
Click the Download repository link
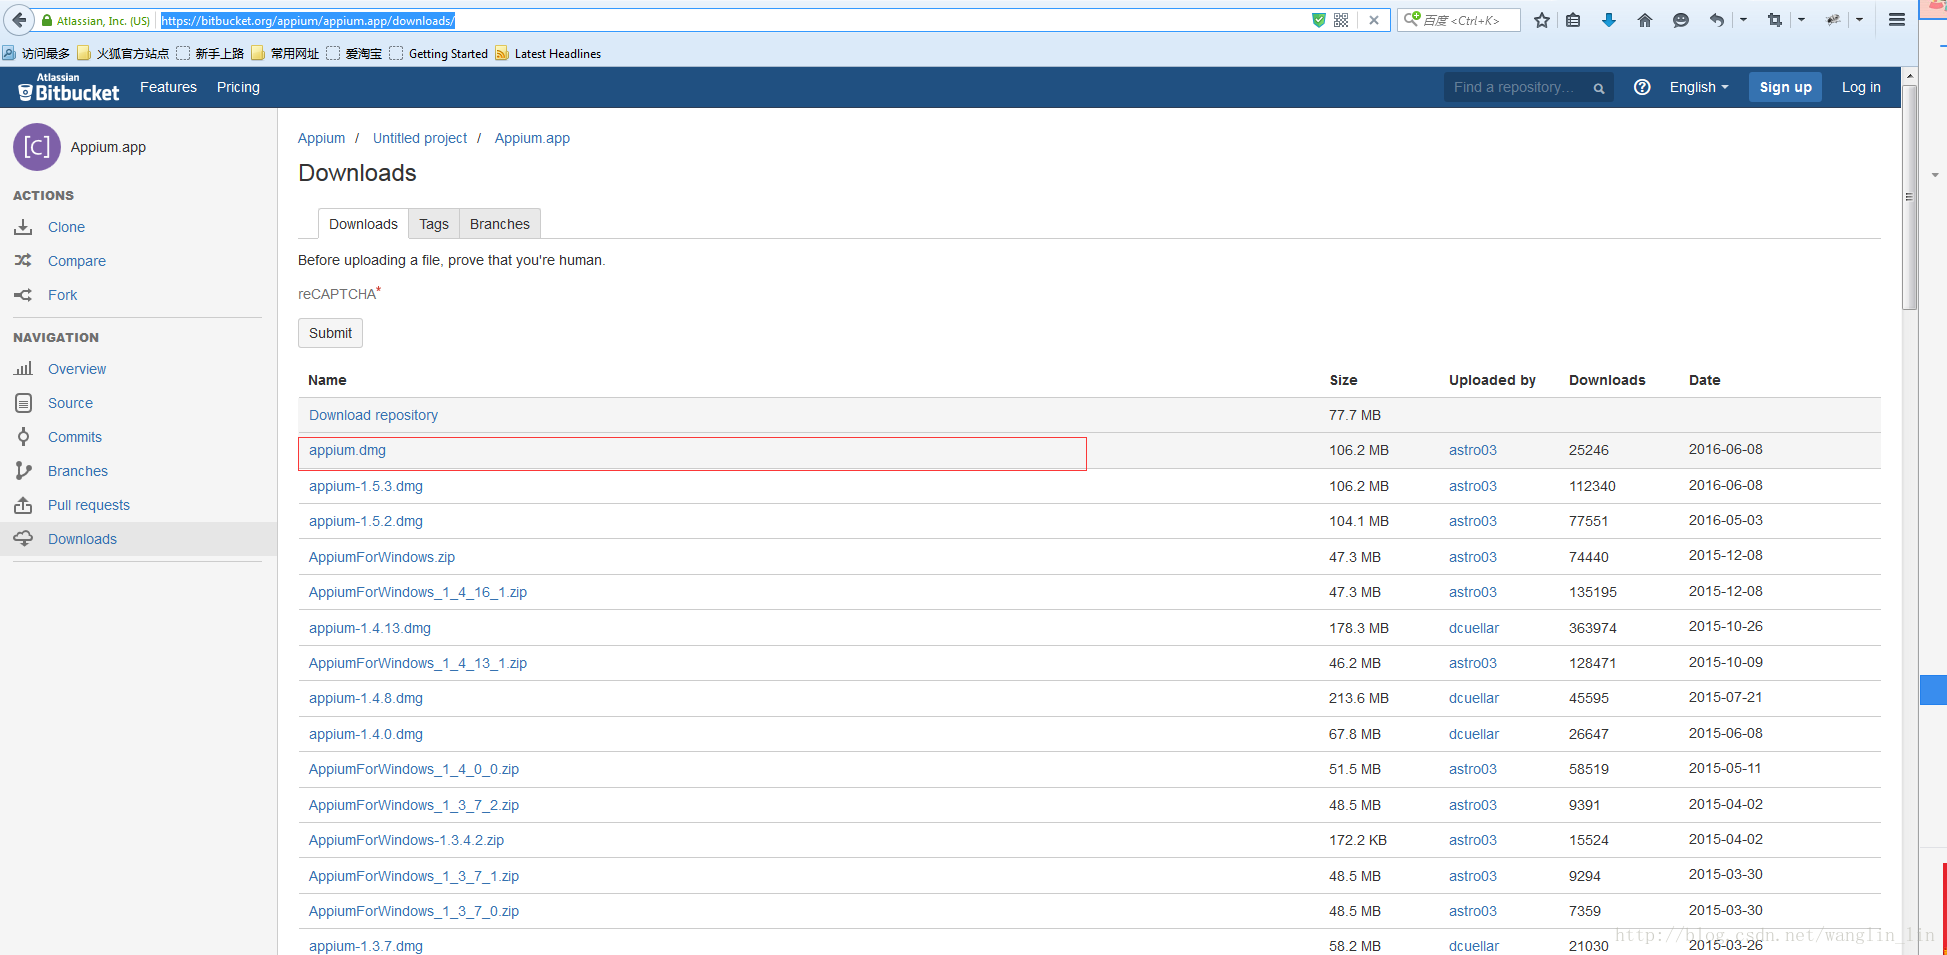tap(373, 415)
